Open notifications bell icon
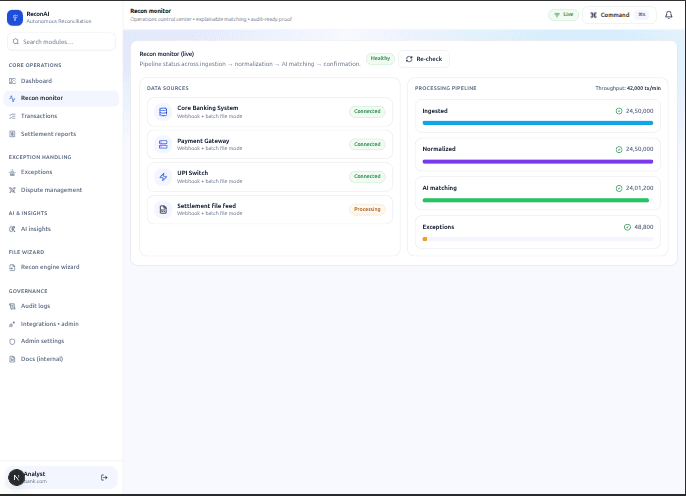686x496 pixels. tap(668, 15)
